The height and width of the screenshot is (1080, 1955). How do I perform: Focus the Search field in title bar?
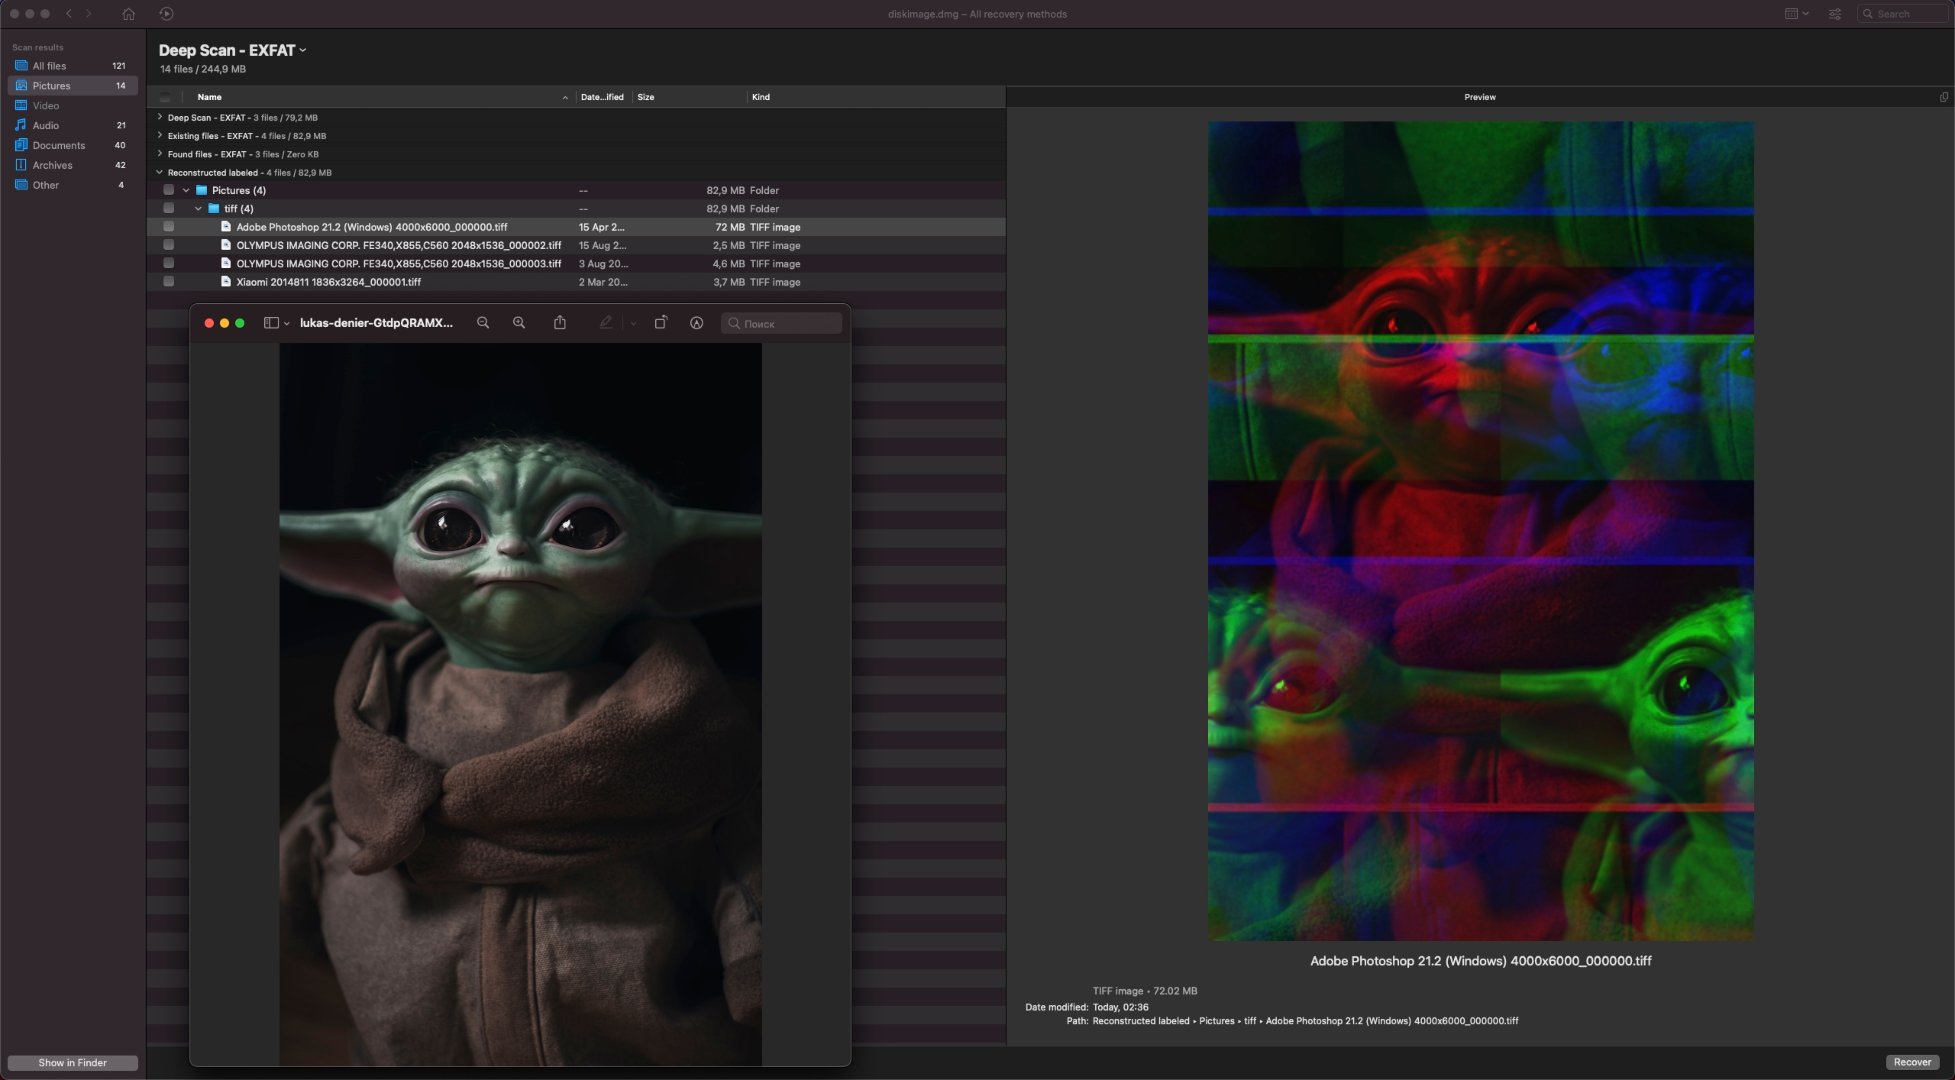(x=1902, y=14)
